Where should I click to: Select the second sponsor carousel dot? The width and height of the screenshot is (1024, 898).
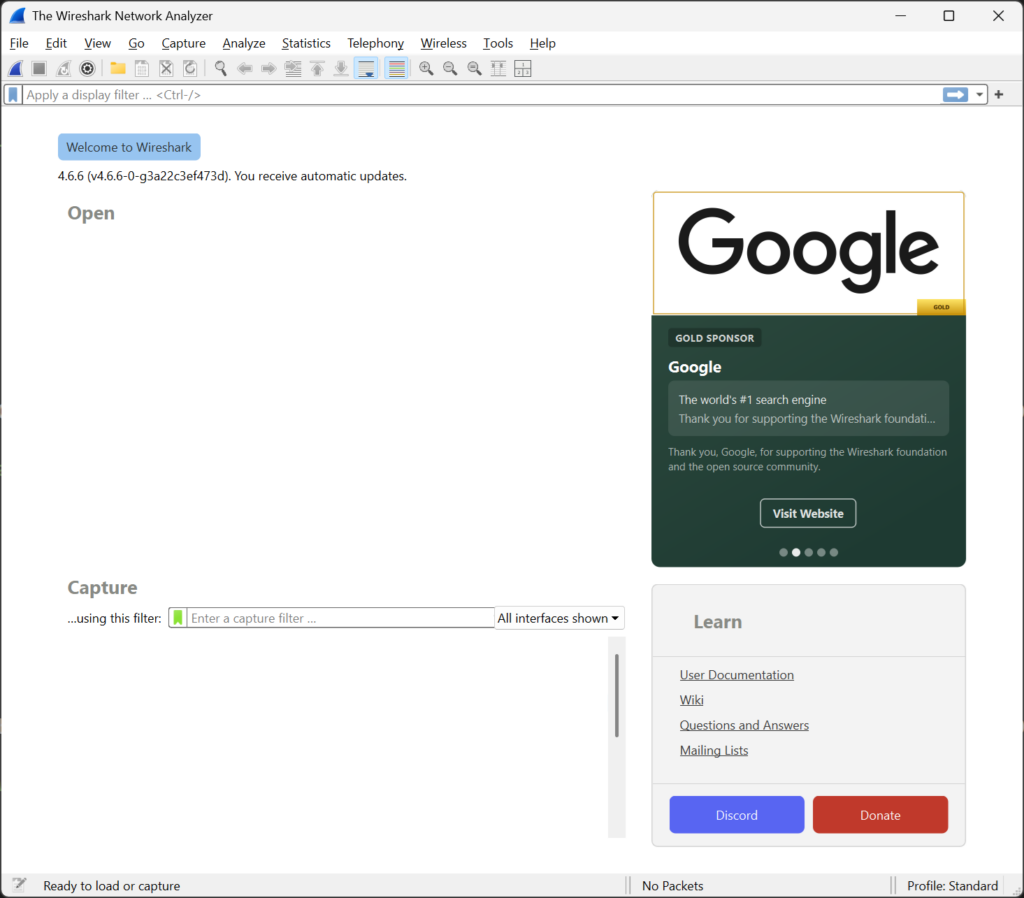[795, 553]
